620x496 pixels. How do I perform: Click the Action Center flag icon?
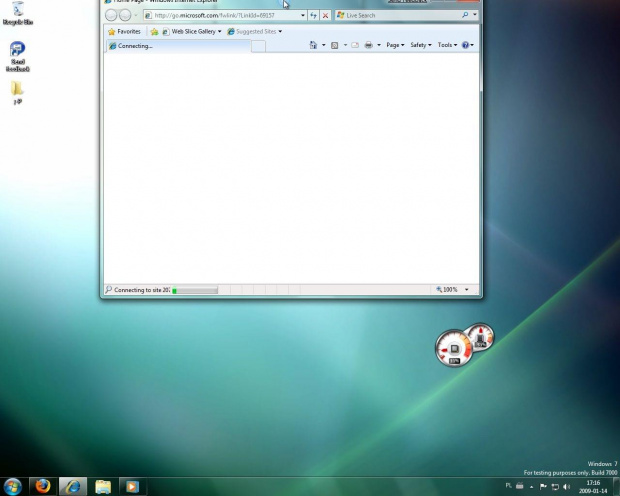[543, 487]
